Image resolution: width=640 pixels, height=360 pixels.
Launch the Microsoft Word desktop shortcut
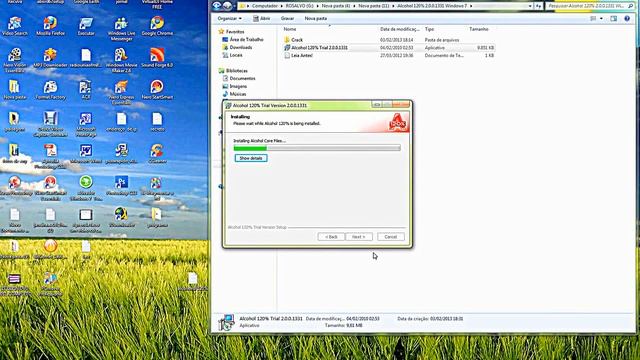pos(86,153)
